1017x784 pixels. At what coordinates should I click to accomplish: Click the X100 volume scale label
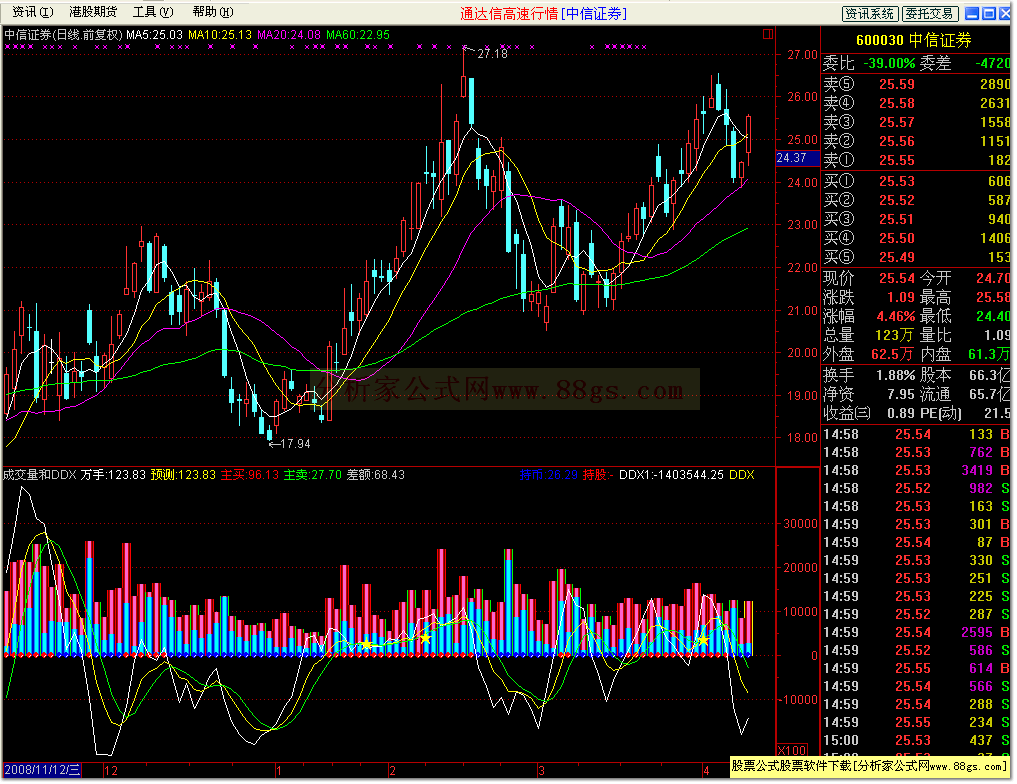coord(792,751)
